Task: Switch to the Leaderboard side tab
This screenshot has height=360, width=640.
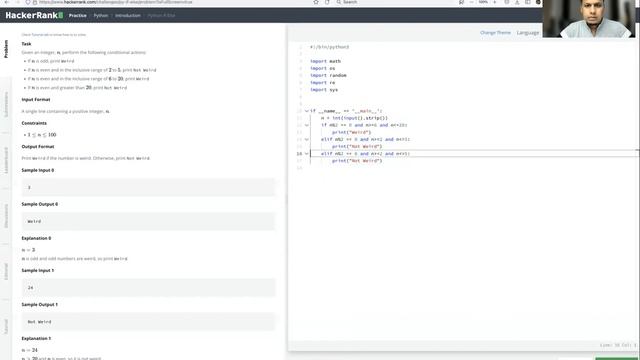Action: coord(6,160)
